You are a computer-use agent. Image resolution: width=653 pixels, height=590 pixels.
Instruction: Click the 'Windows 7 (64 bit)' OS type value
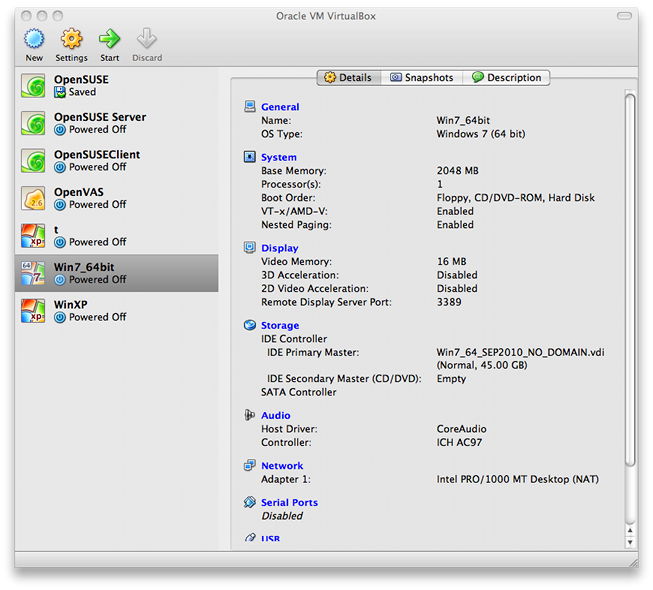point(481,134)
